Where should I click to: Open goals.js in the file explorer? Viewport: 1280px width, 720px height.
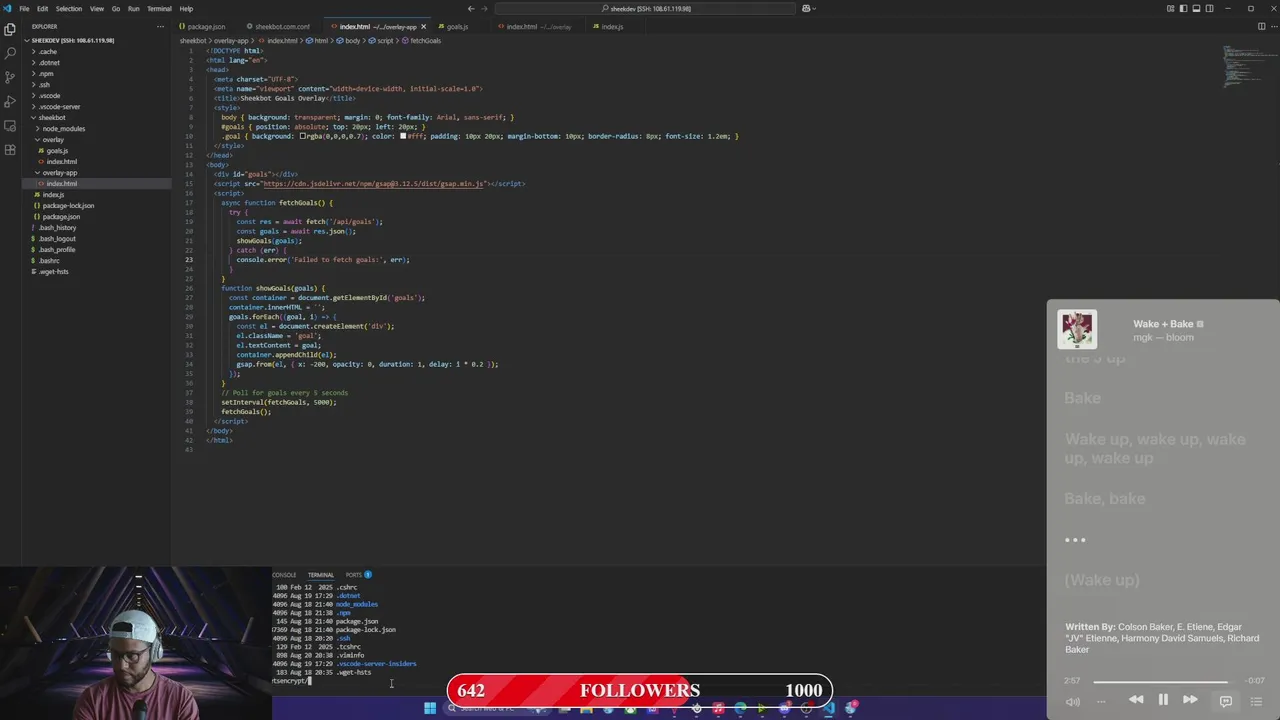coord(57,150)
